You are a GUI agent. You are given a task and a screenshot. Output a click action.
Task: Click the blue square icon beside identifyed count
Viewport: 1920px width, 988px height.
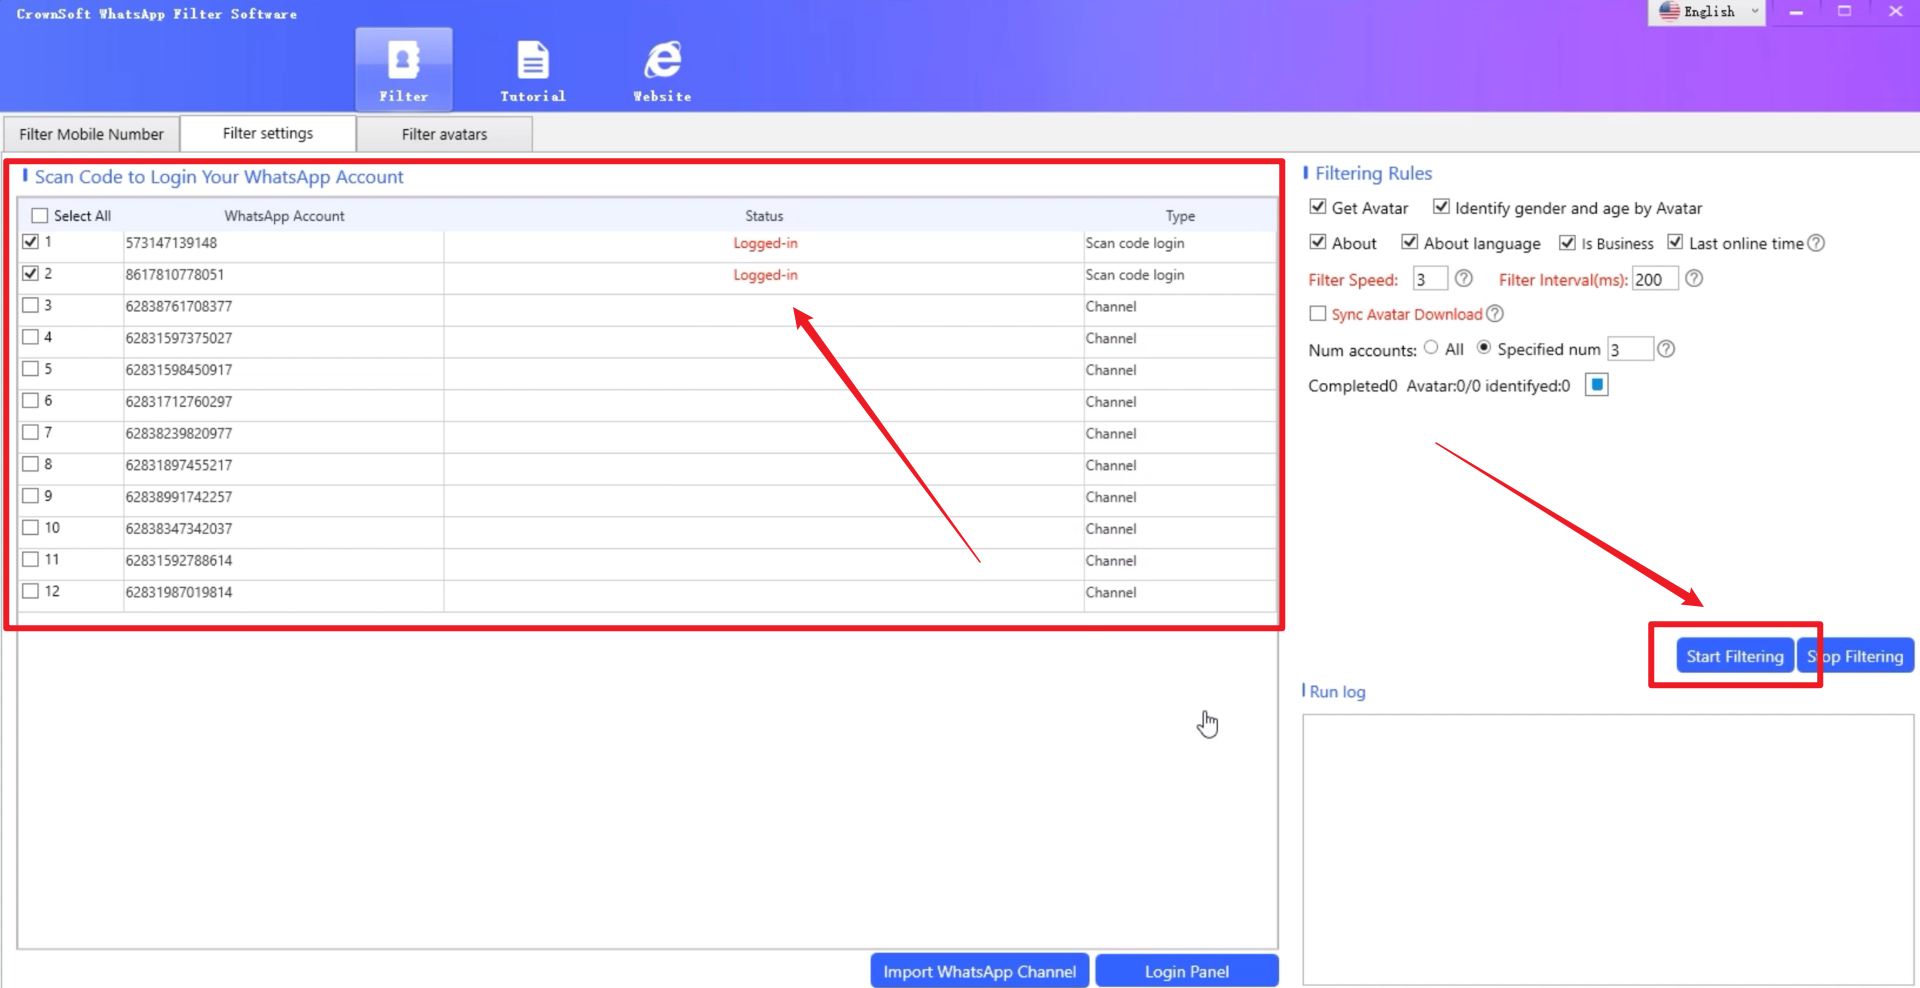coord(1597,385)
